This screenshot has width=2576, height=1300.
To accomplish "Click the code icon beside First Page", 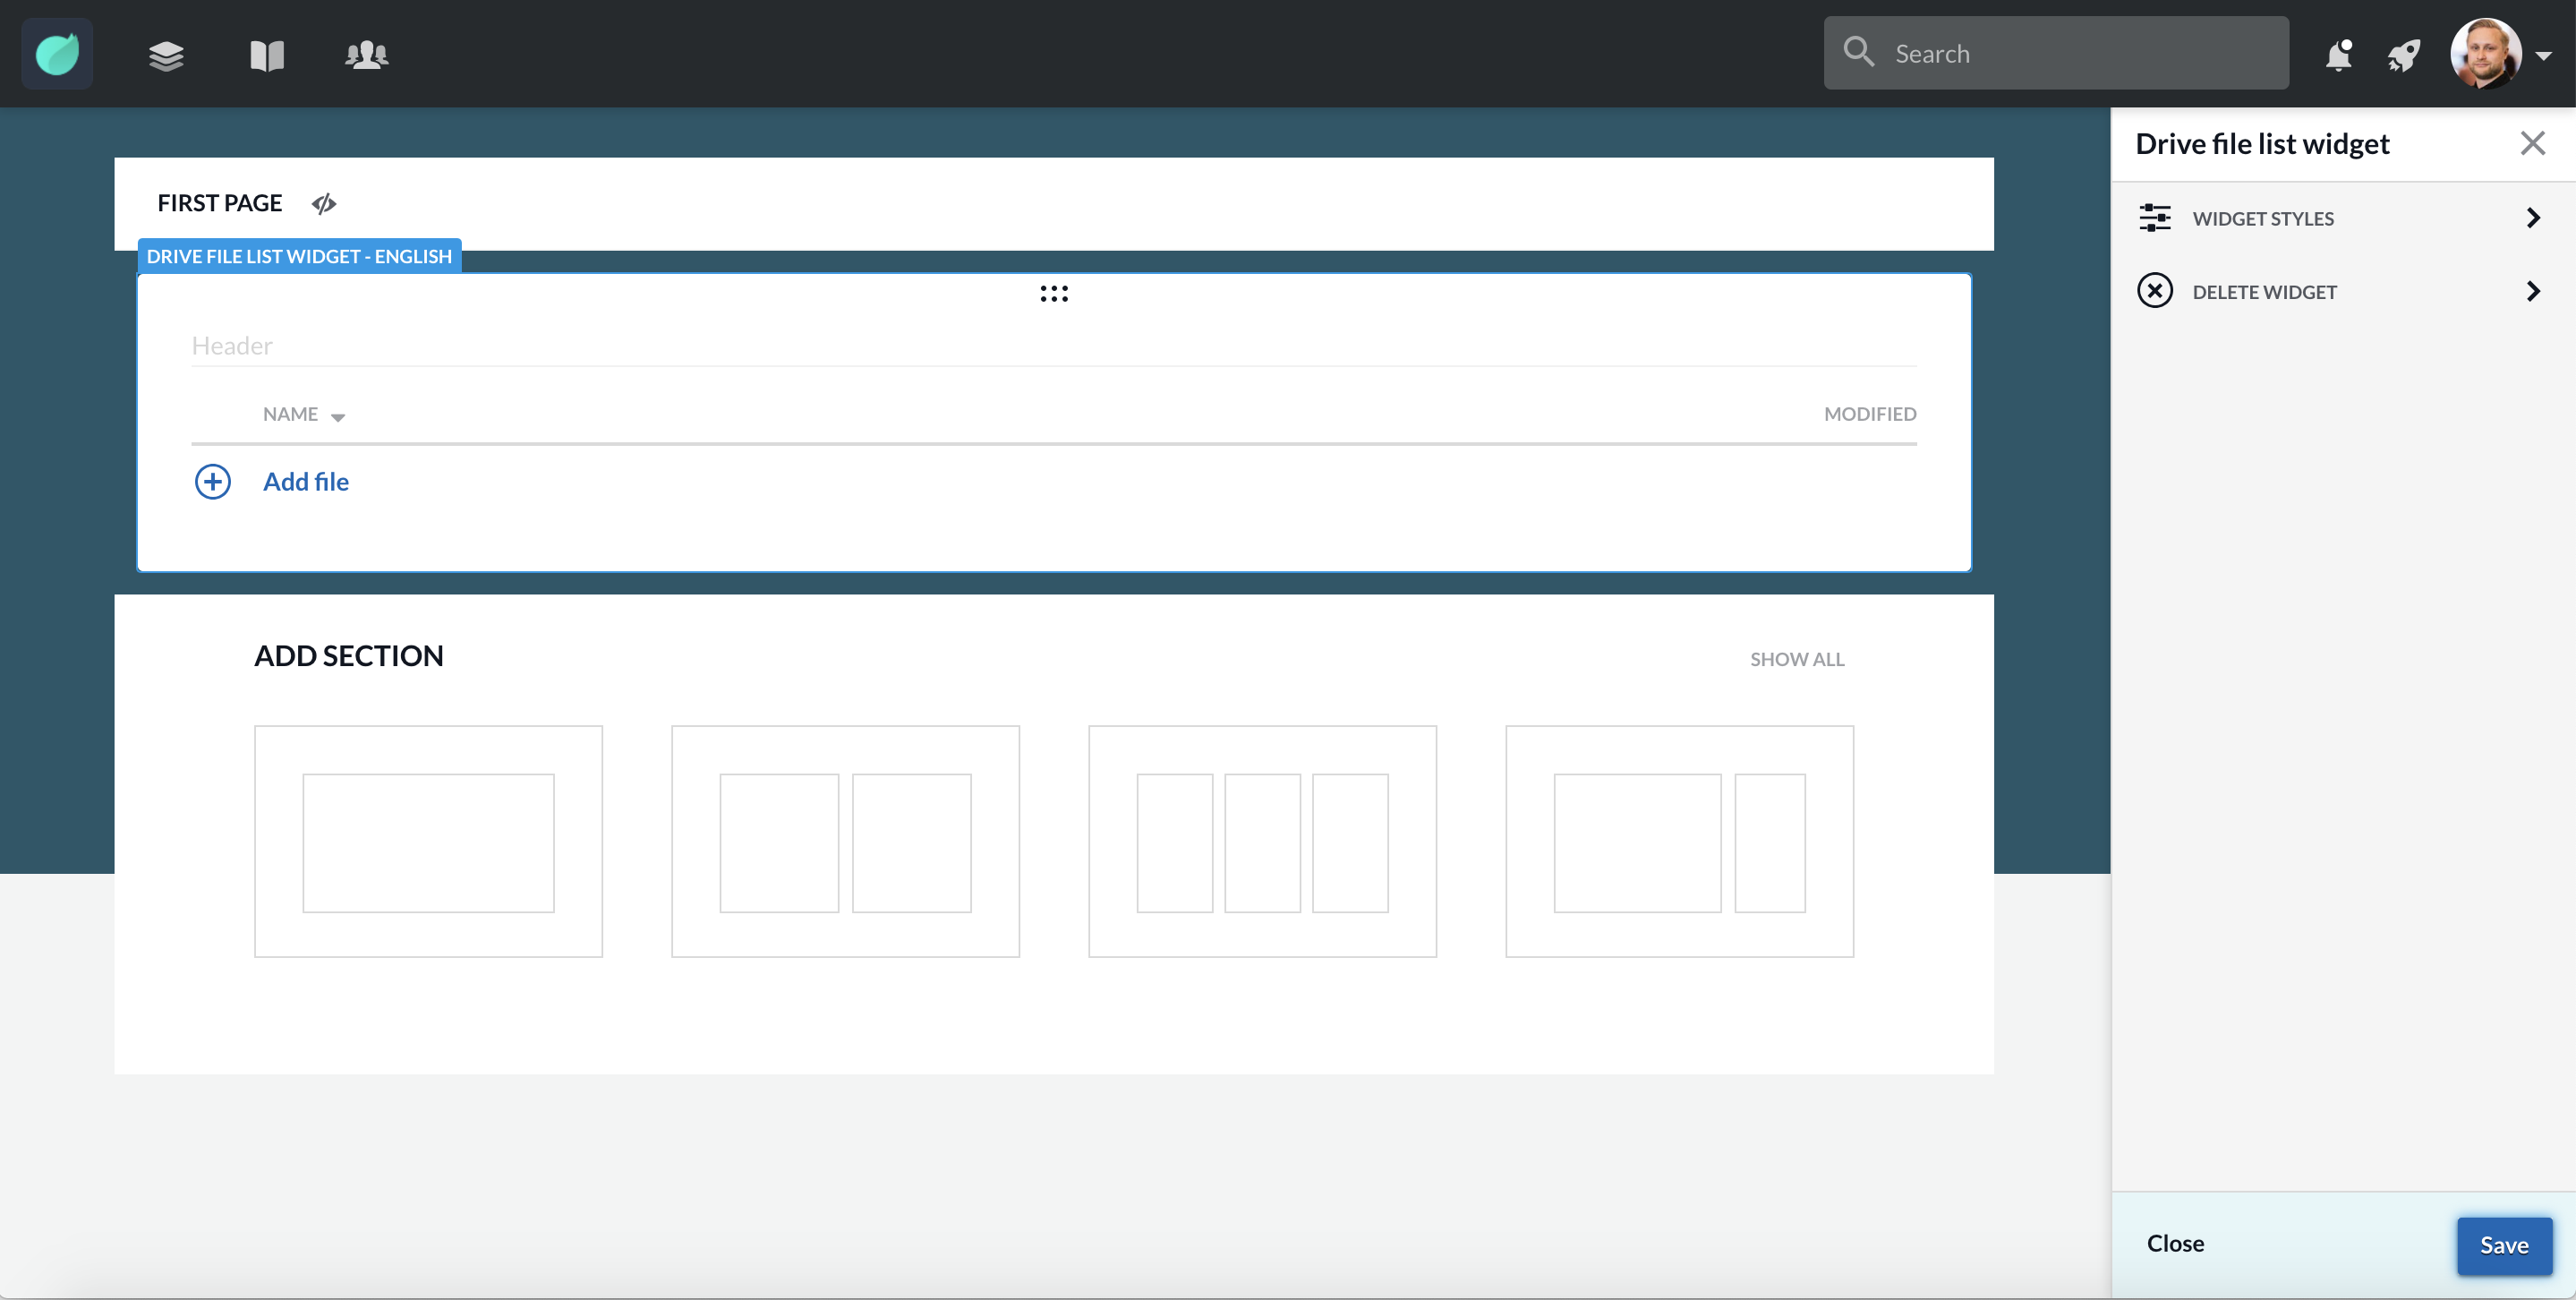I will (324, 204).
